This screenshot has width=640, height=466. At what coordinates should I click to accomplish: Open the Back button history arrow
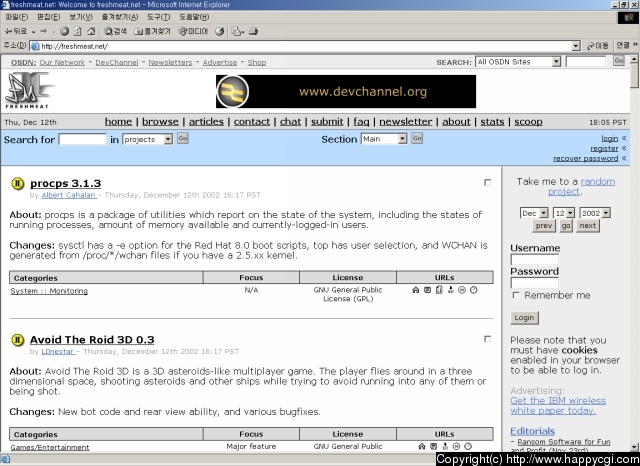(33, 31)
